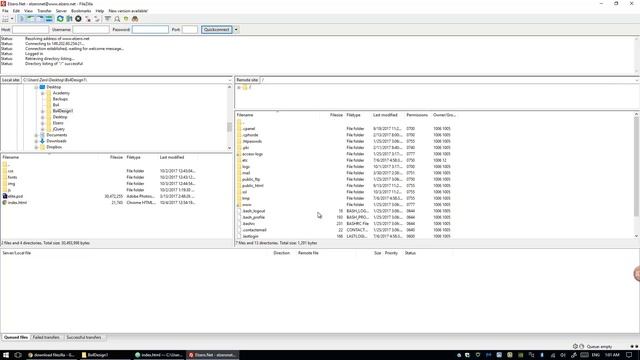Image resolution: width=640 pixels, height=360 pixels.
Task: Select the css folder in the local file list
Action: pos(11,171)
